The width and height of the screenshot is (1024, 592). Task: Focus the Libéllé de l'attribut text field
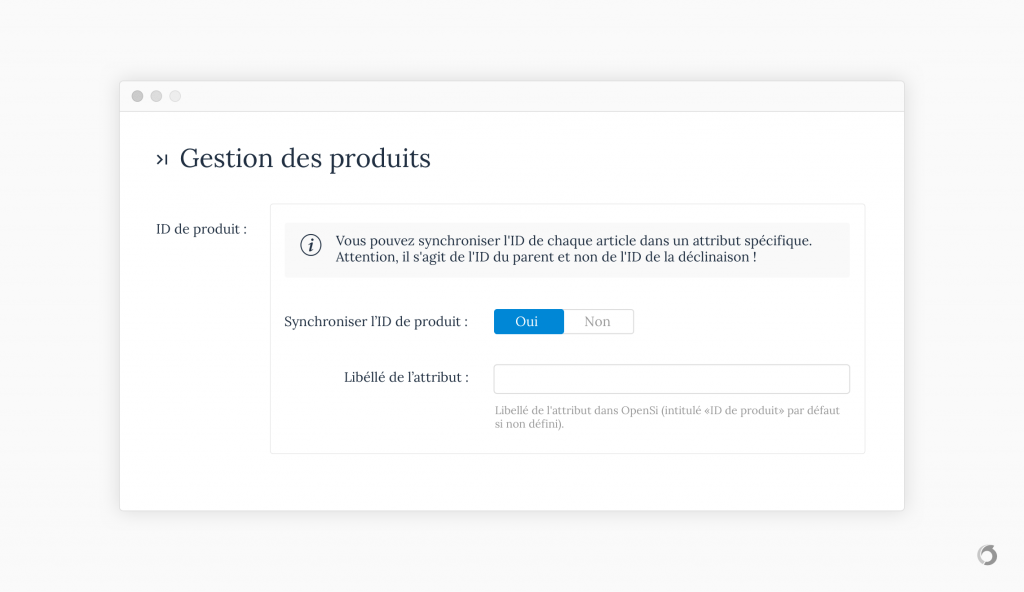click(671, 379)
